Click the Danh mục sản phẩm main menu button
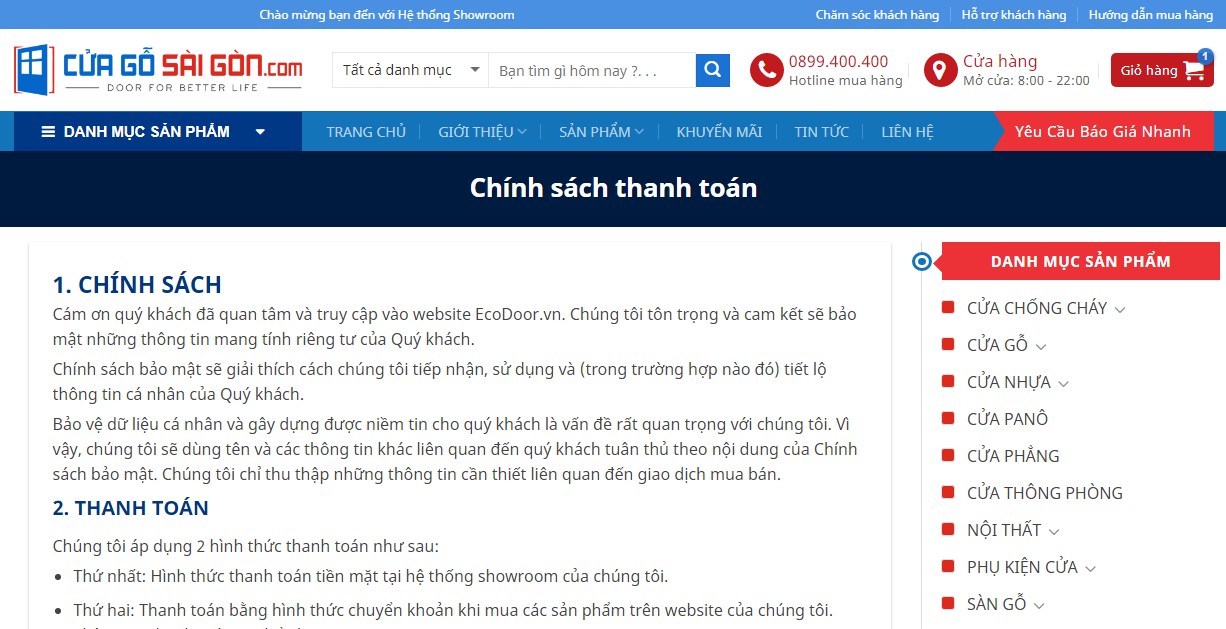 [x=158, y=132]
